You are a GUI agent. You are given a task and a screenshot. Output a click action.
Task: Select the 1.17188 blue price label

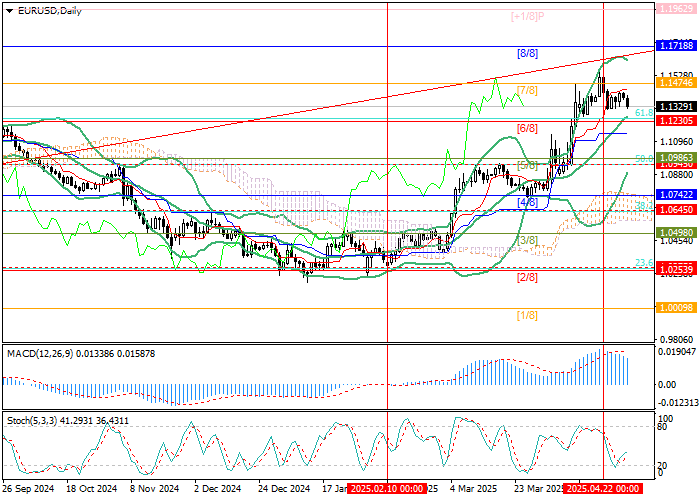[x=677, y=46]
